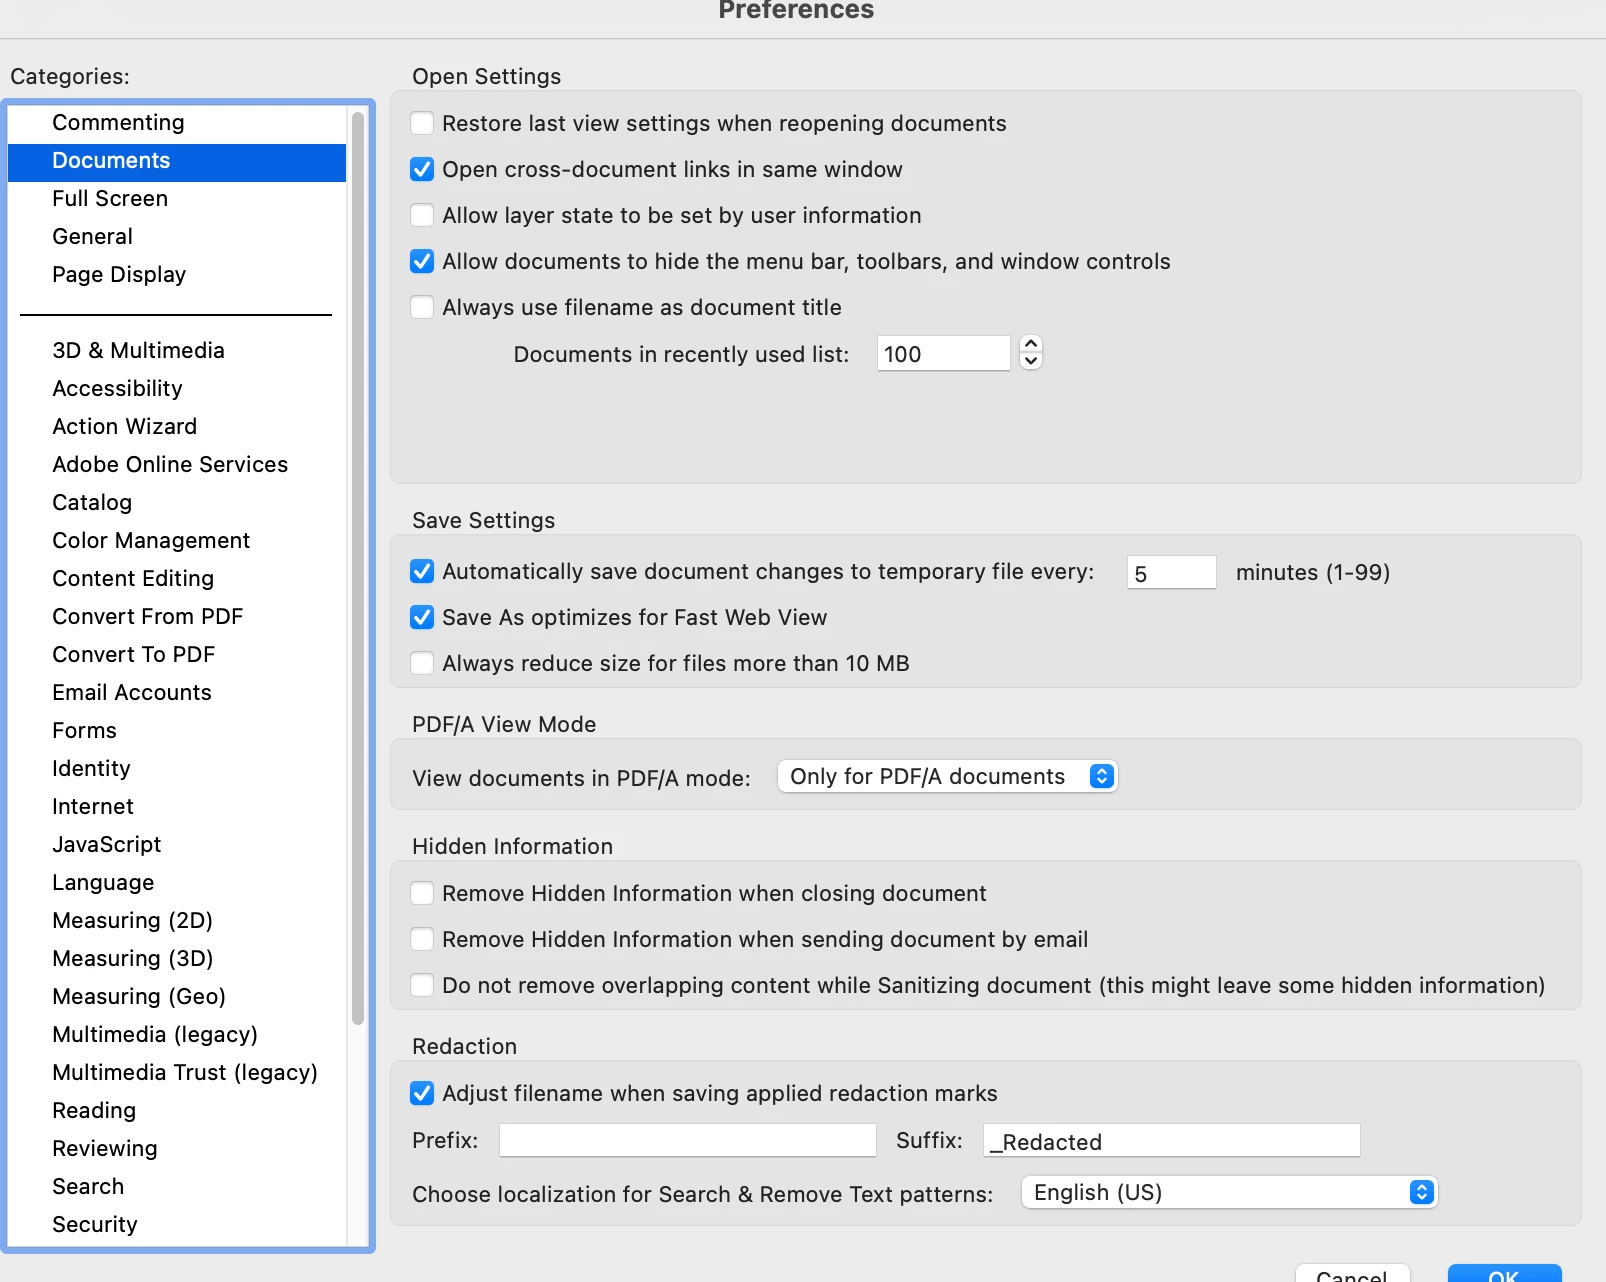Check Remove Hidden Information when sending by email
1606x1282 pixels.
tap(422, 939)
